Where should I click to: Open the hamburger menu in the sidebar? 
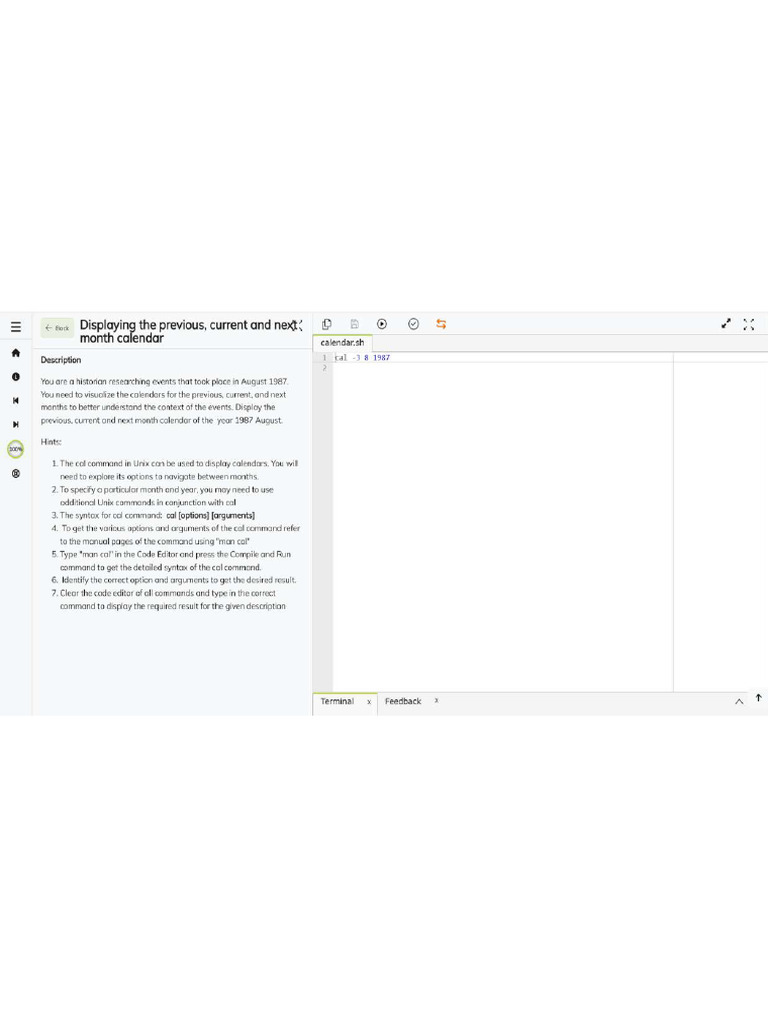pyautogui.click(x=16, y=327)
